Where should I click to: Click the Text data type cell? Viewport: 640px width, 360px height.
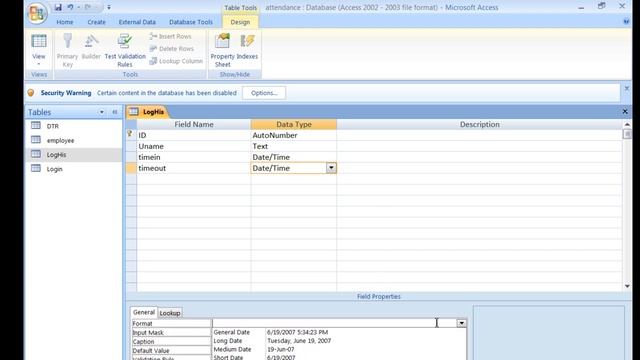click(294, 146)
